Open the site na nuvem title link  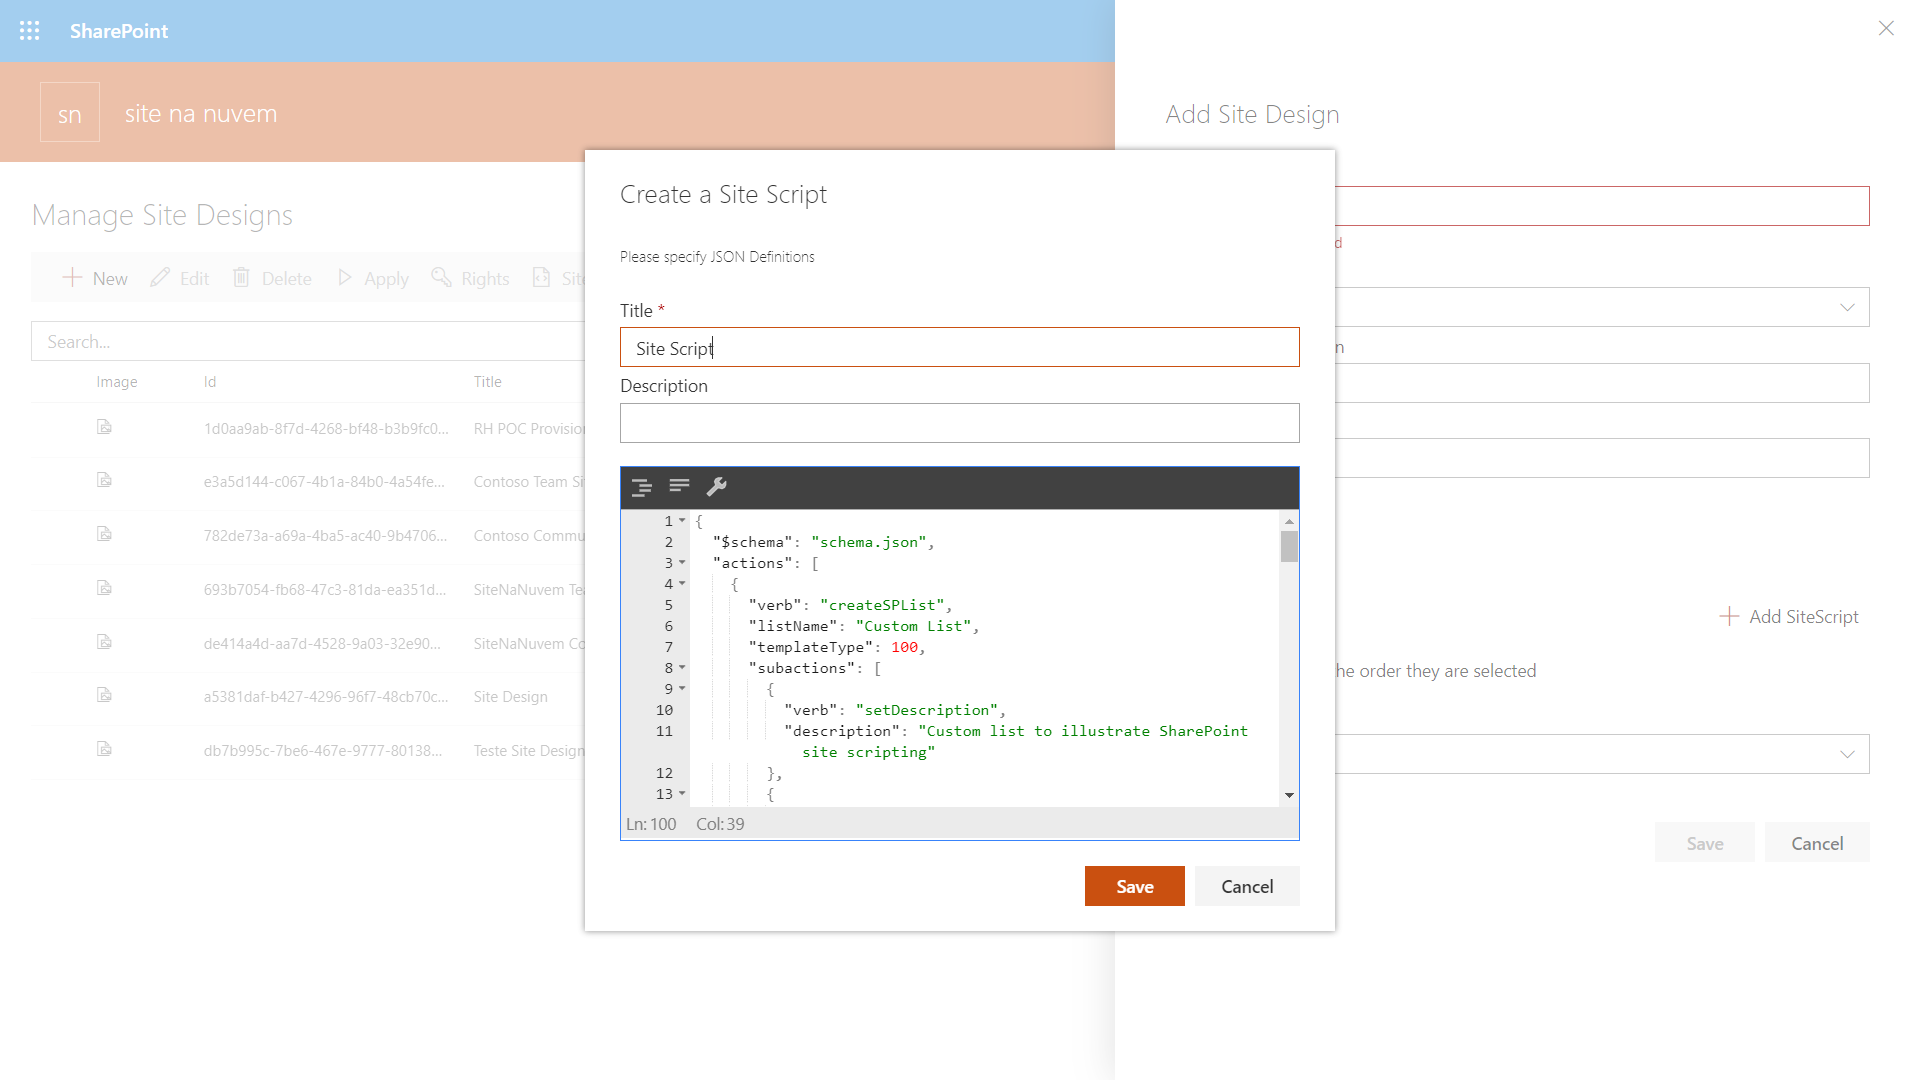[201, 113]
